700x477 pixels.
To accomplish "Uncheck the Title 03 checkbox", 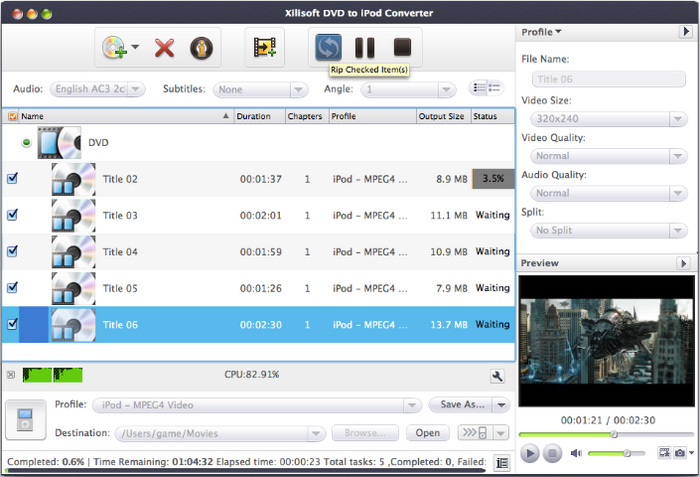I will [x=12, y=215].
